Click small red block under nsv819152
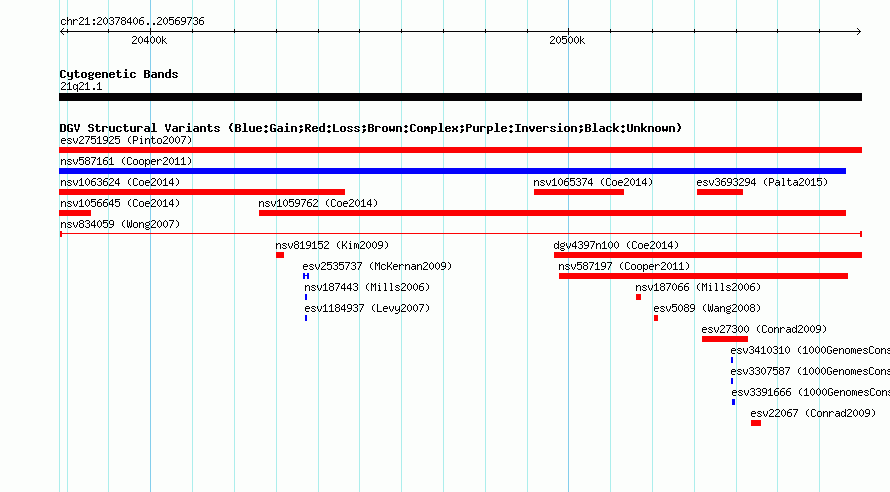890x492 pixels. 280,255
